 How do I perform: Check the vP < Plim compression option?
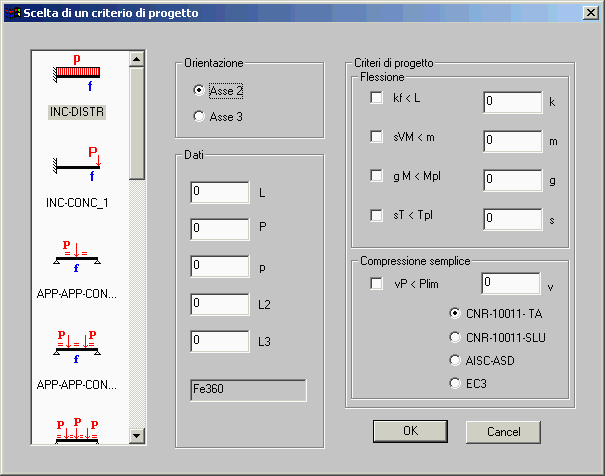point(377,284)
